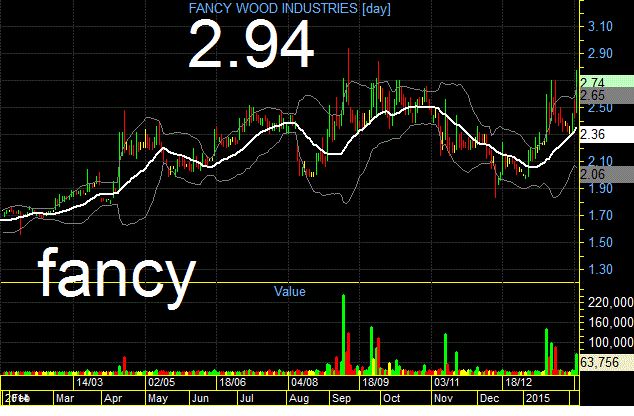Image resolution: width=634 pixels, height=416 pixels.
Task: Select the 1.90 price axis label
Action: click(600, 188)
